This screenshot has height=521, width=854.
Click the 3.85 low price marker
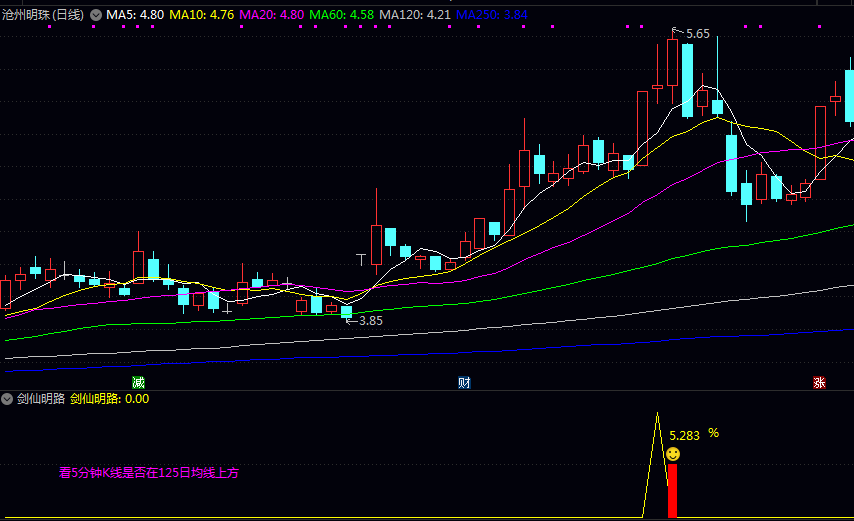(x=369, y=321)
